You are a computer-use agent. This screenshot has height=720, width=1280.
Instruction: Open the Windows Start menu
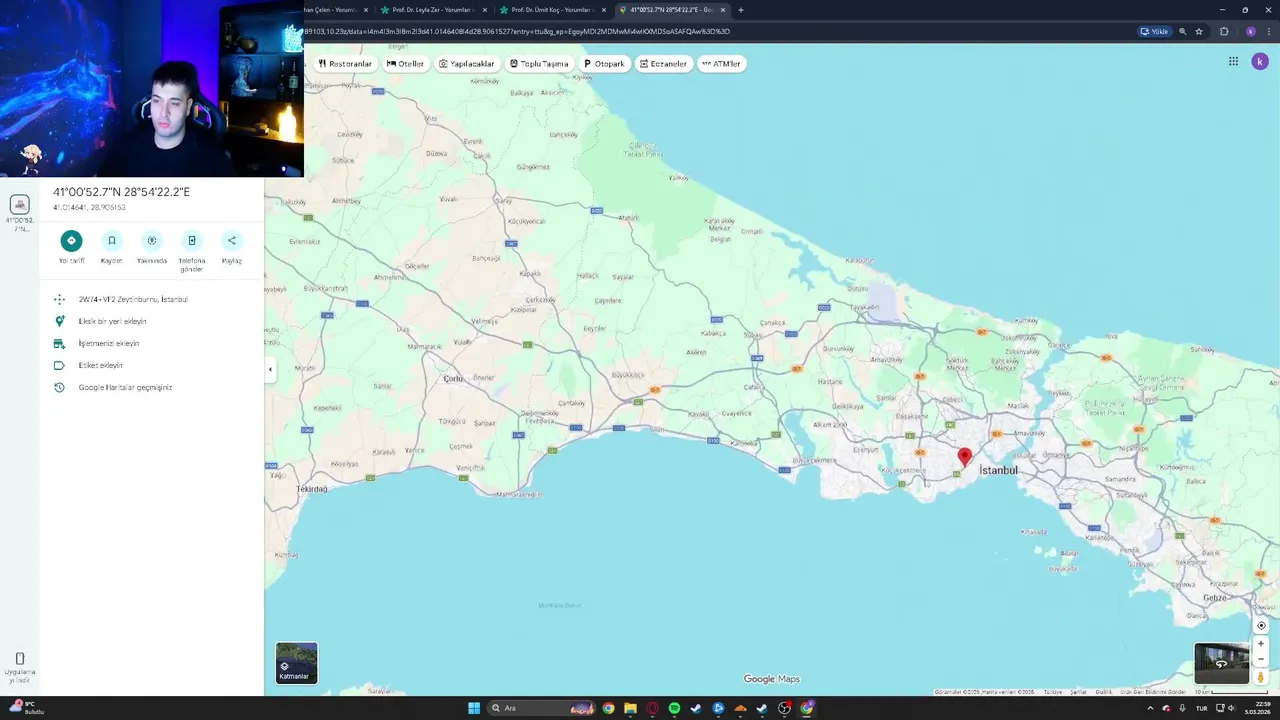point(474,708)
